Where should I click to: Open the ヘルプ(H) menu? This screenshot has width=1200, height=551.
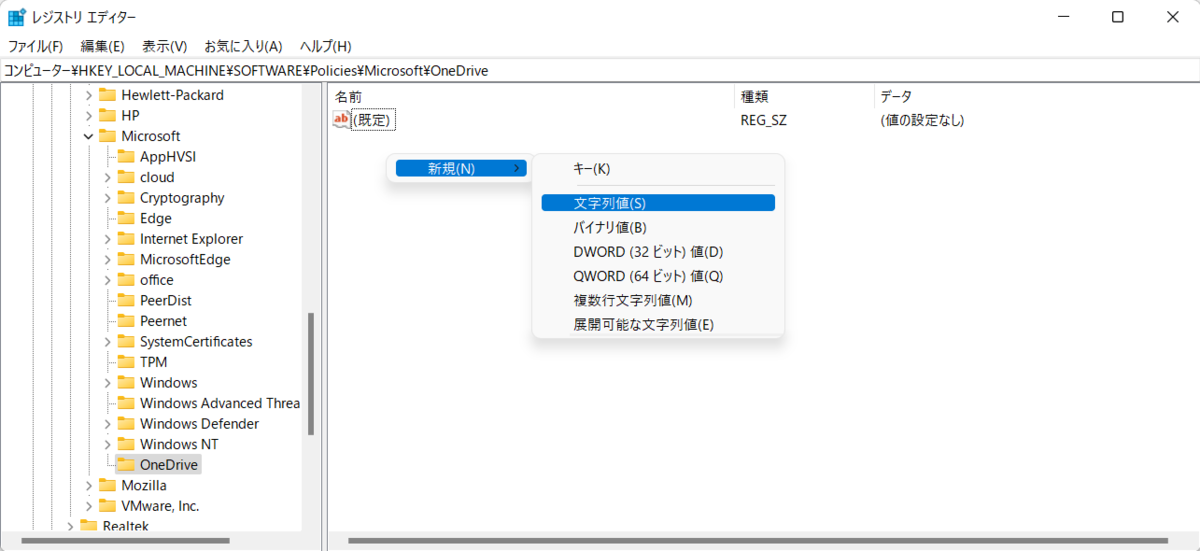(x=326, y=46)
